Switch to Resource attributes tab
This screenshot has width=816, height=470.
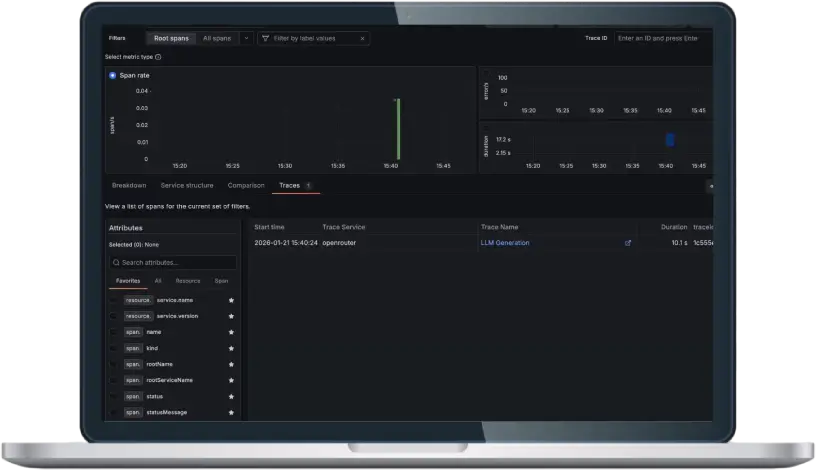click(x=188, y=281)
